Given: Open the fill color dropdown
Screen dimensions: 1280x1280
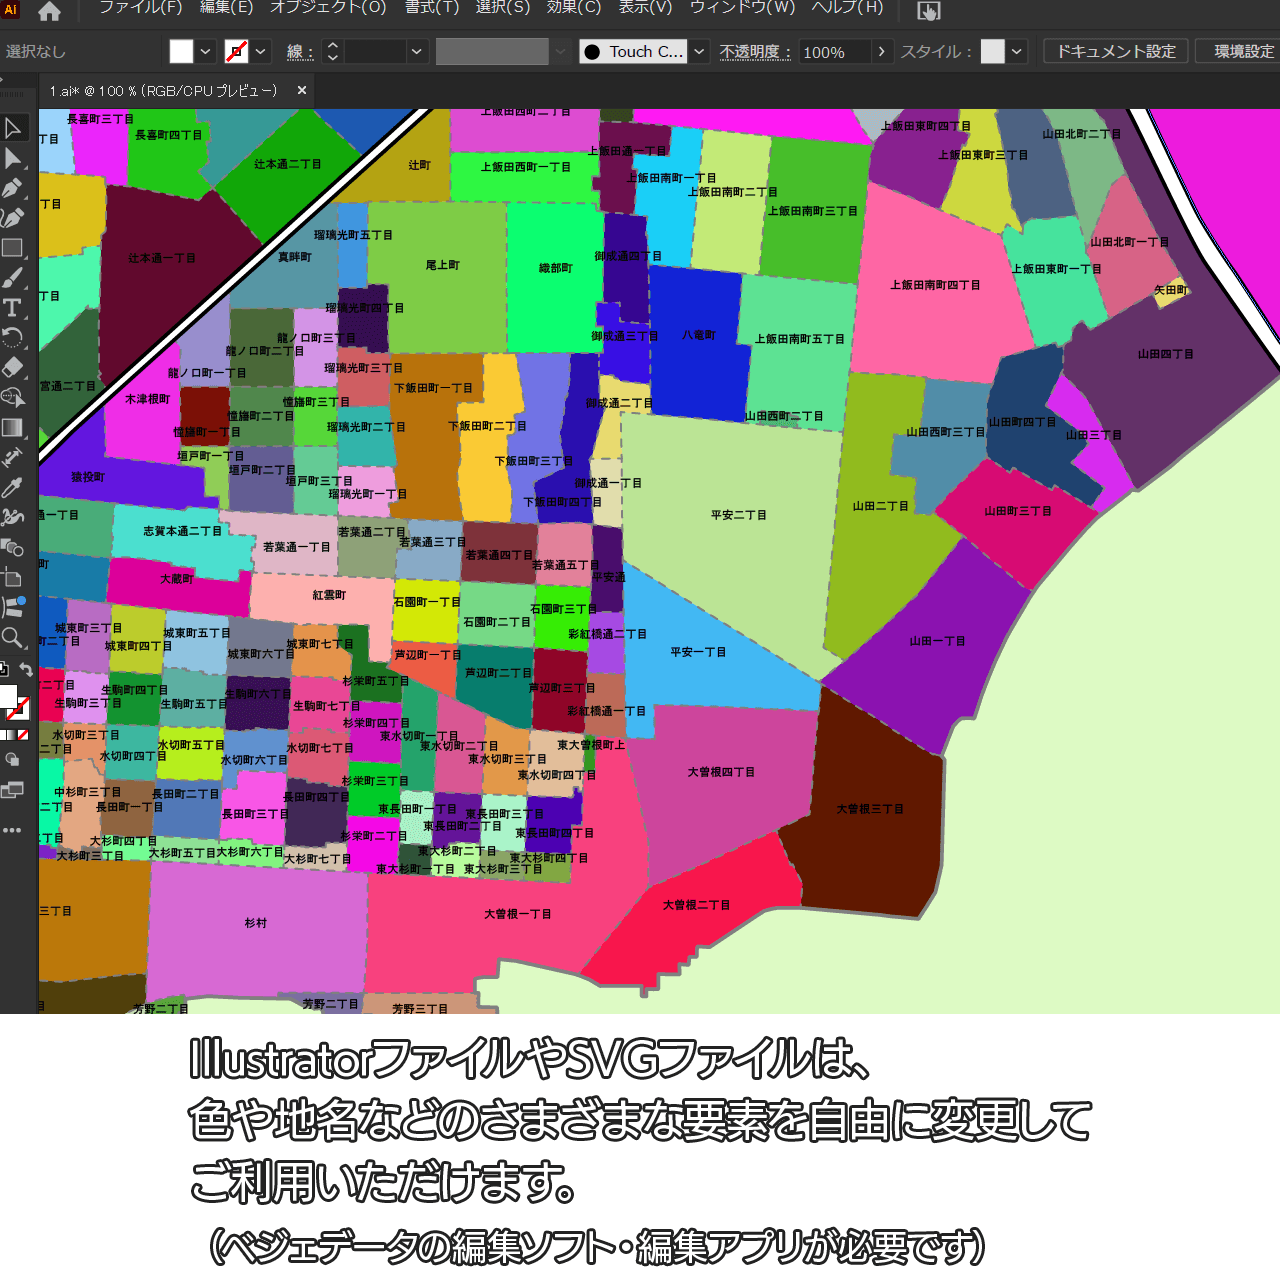Looking at the screenshot, I should pos(205,51).
